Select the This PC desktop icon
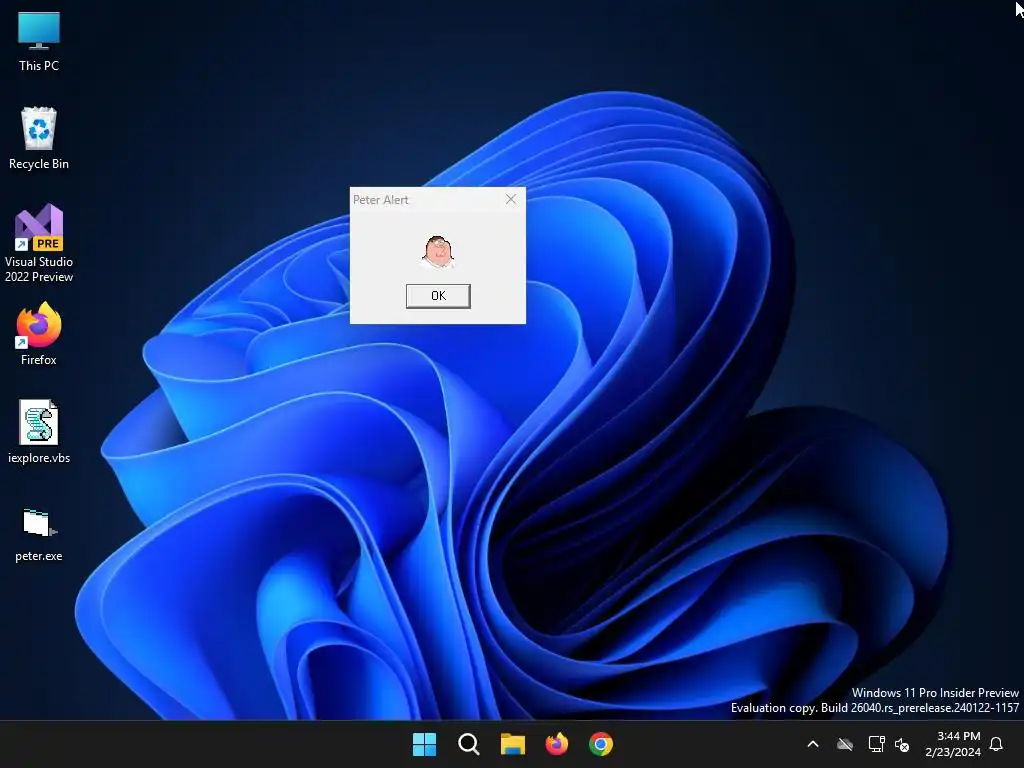This screenshot has width=1024, height=768. [39, 41]
